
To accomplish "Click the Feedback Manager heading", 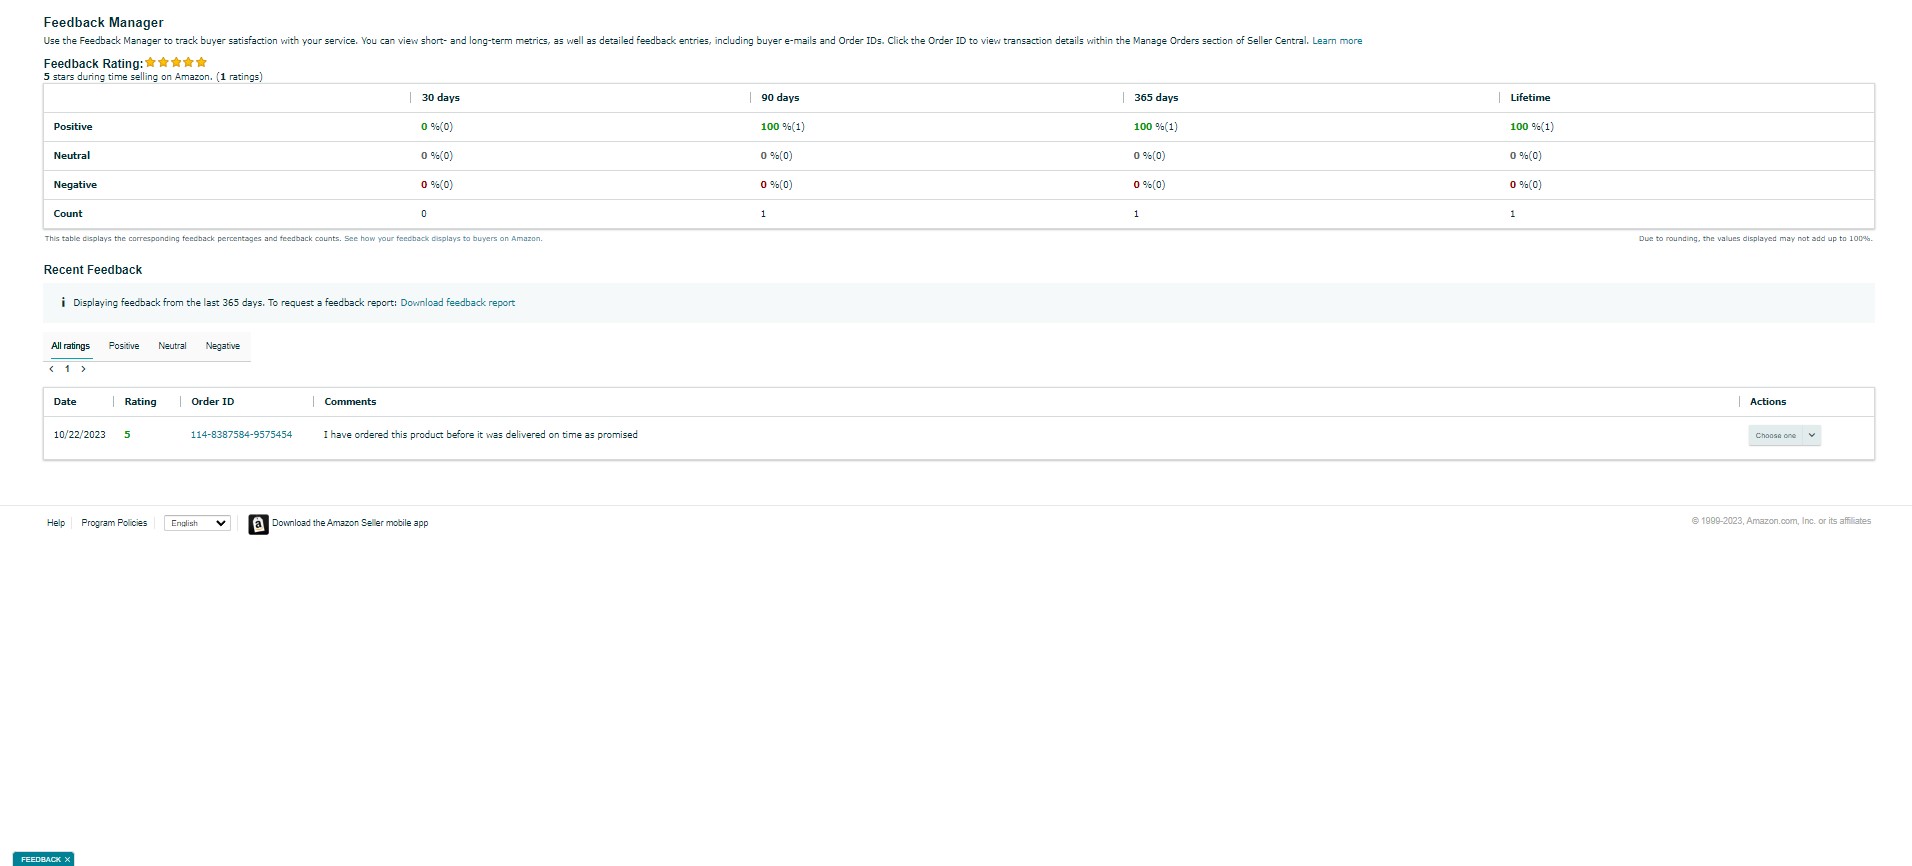I will (x=104, y=22).
